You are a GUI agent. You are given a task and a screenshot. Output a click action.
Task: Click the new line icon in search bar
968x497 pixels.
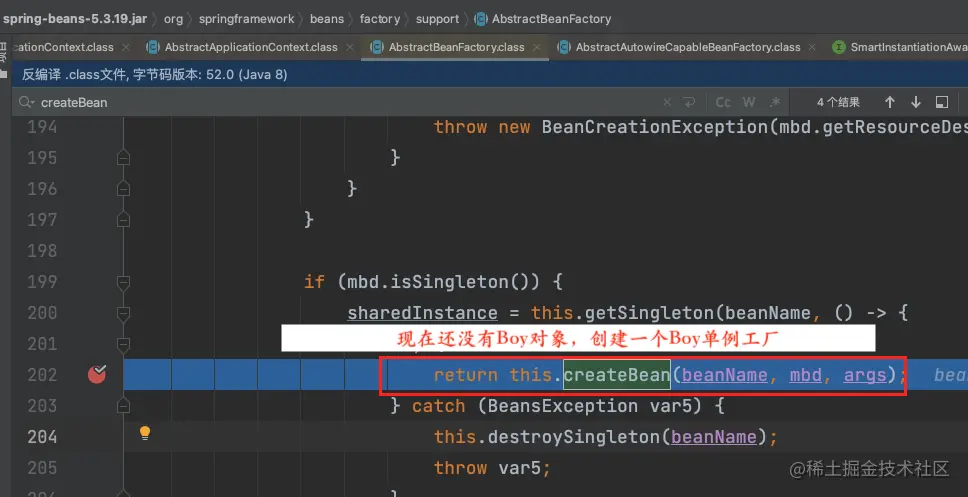(689, 102)
